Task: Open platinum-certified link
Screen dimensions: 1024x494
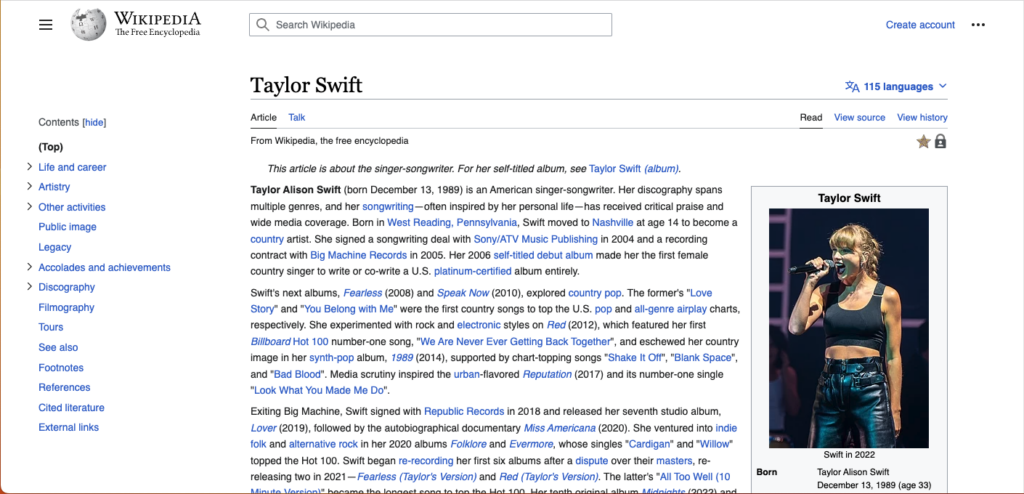Action: pyautogui.click(x=473, y=271)
